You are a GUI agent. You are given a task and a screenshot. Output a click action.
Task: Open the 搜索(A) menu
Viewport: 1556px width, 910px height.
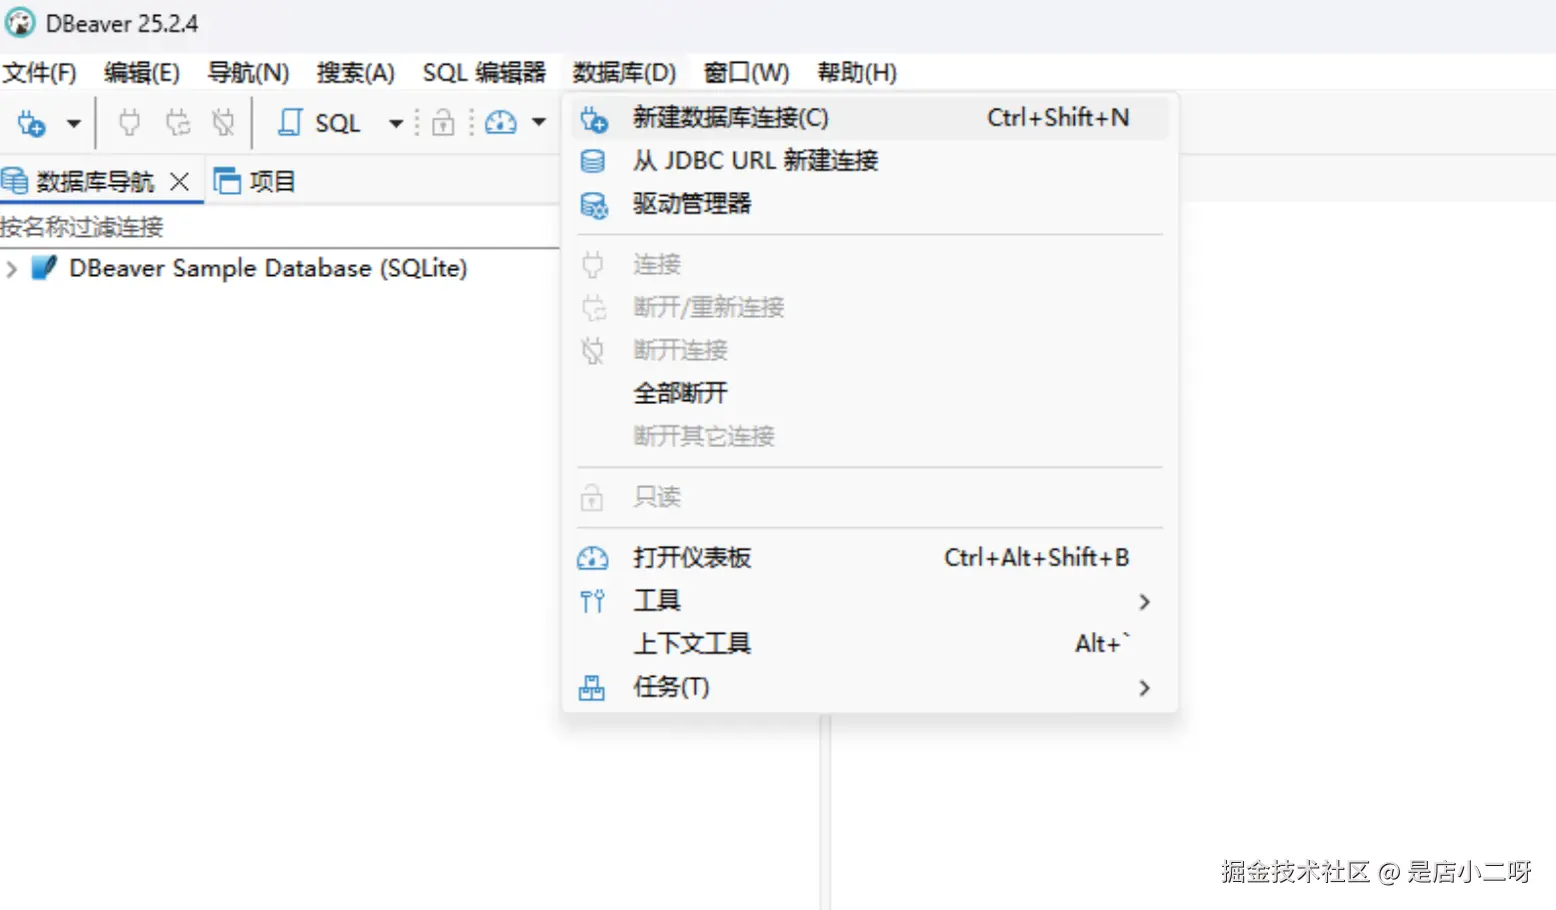click(356, 73)
